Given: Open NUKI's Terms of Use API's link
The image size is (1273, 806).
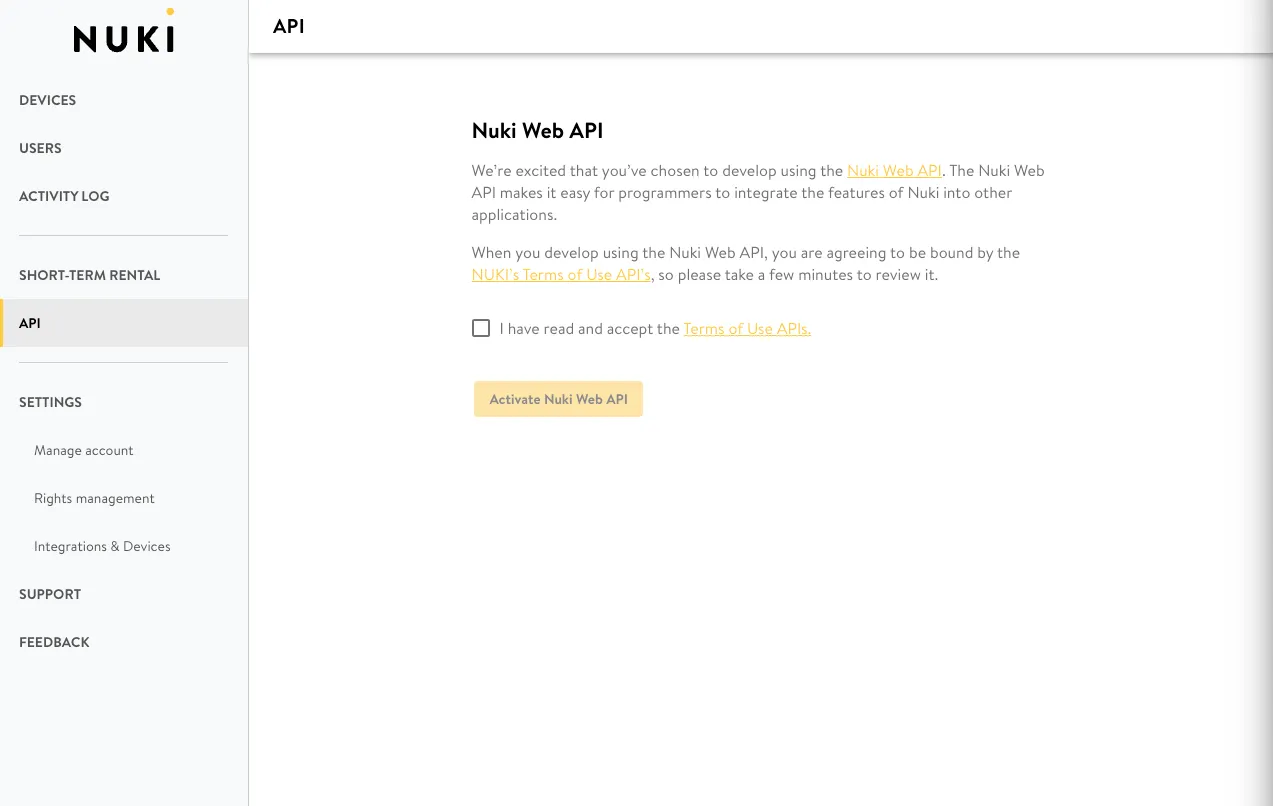Looking at the screenshot, I should coord(562,275).
